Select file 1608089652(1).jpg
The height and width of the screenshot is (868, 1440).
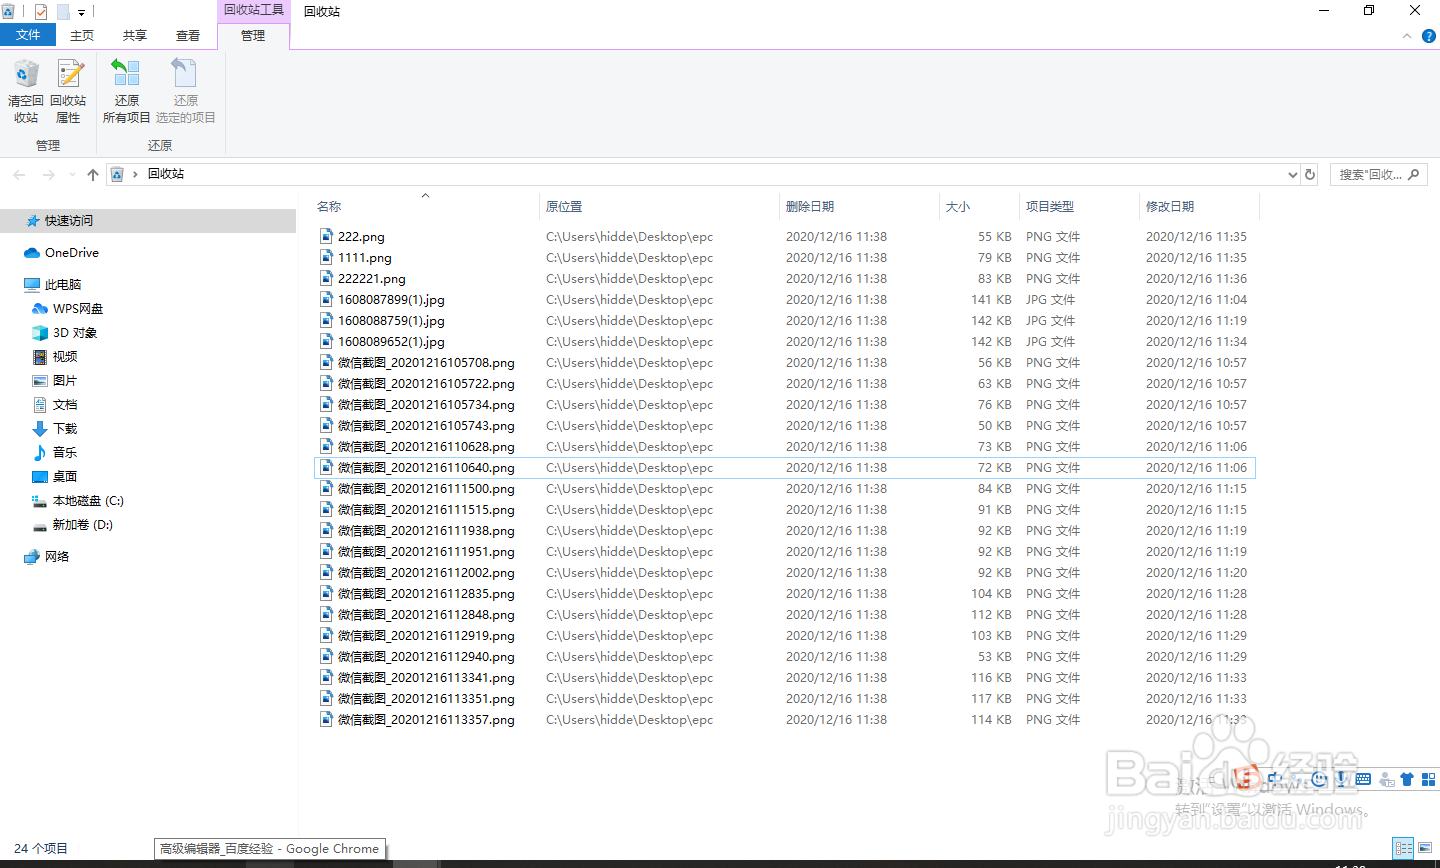(391, 342)
